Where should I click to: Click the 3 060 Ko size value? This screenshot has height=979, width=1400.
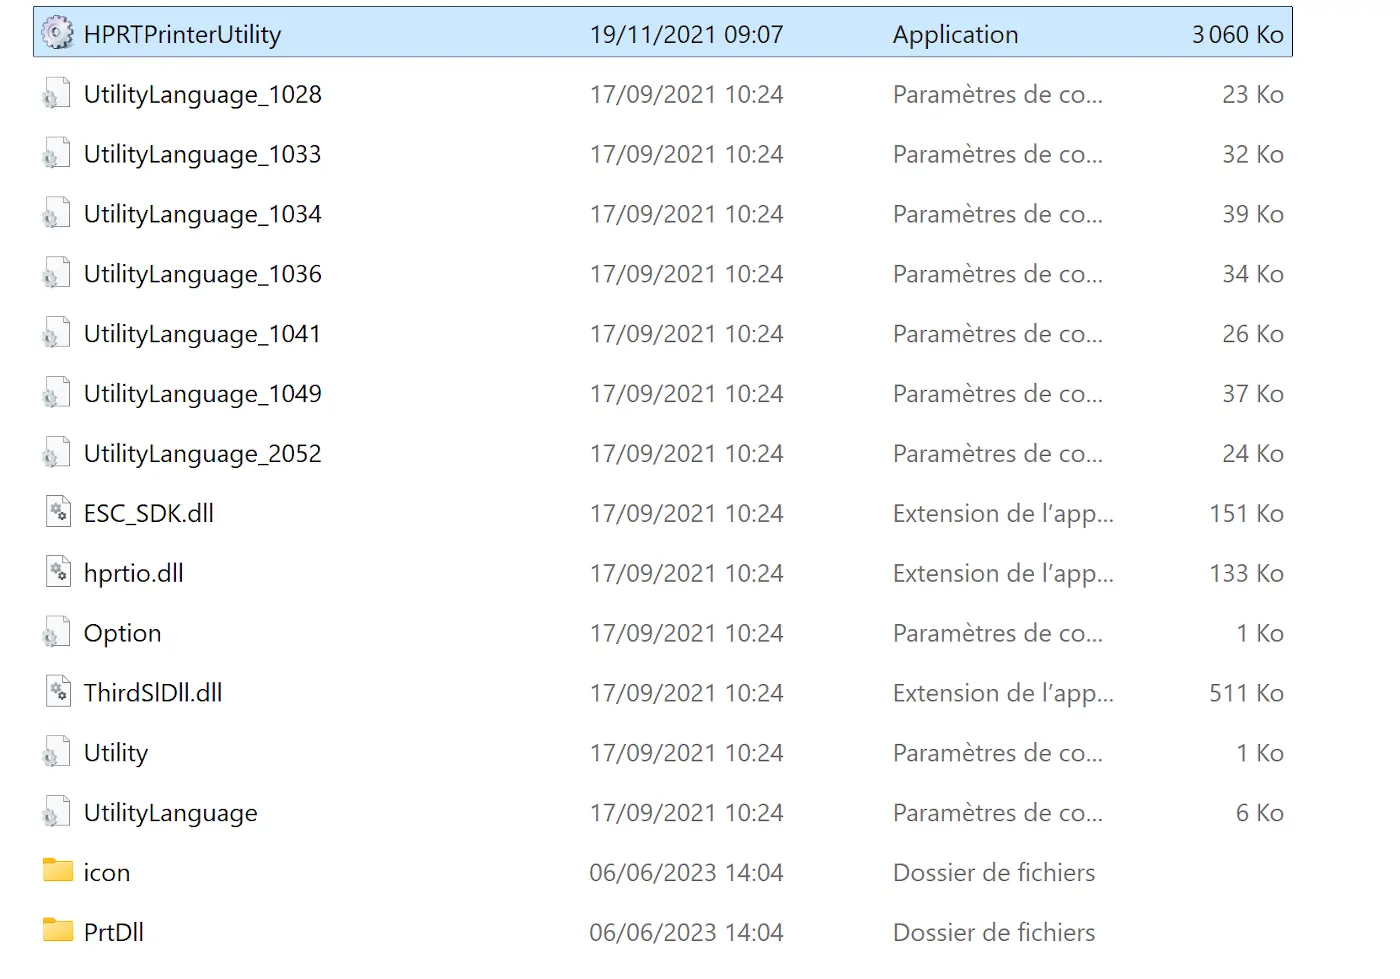pyautogui.click(x=1237, y=35)
